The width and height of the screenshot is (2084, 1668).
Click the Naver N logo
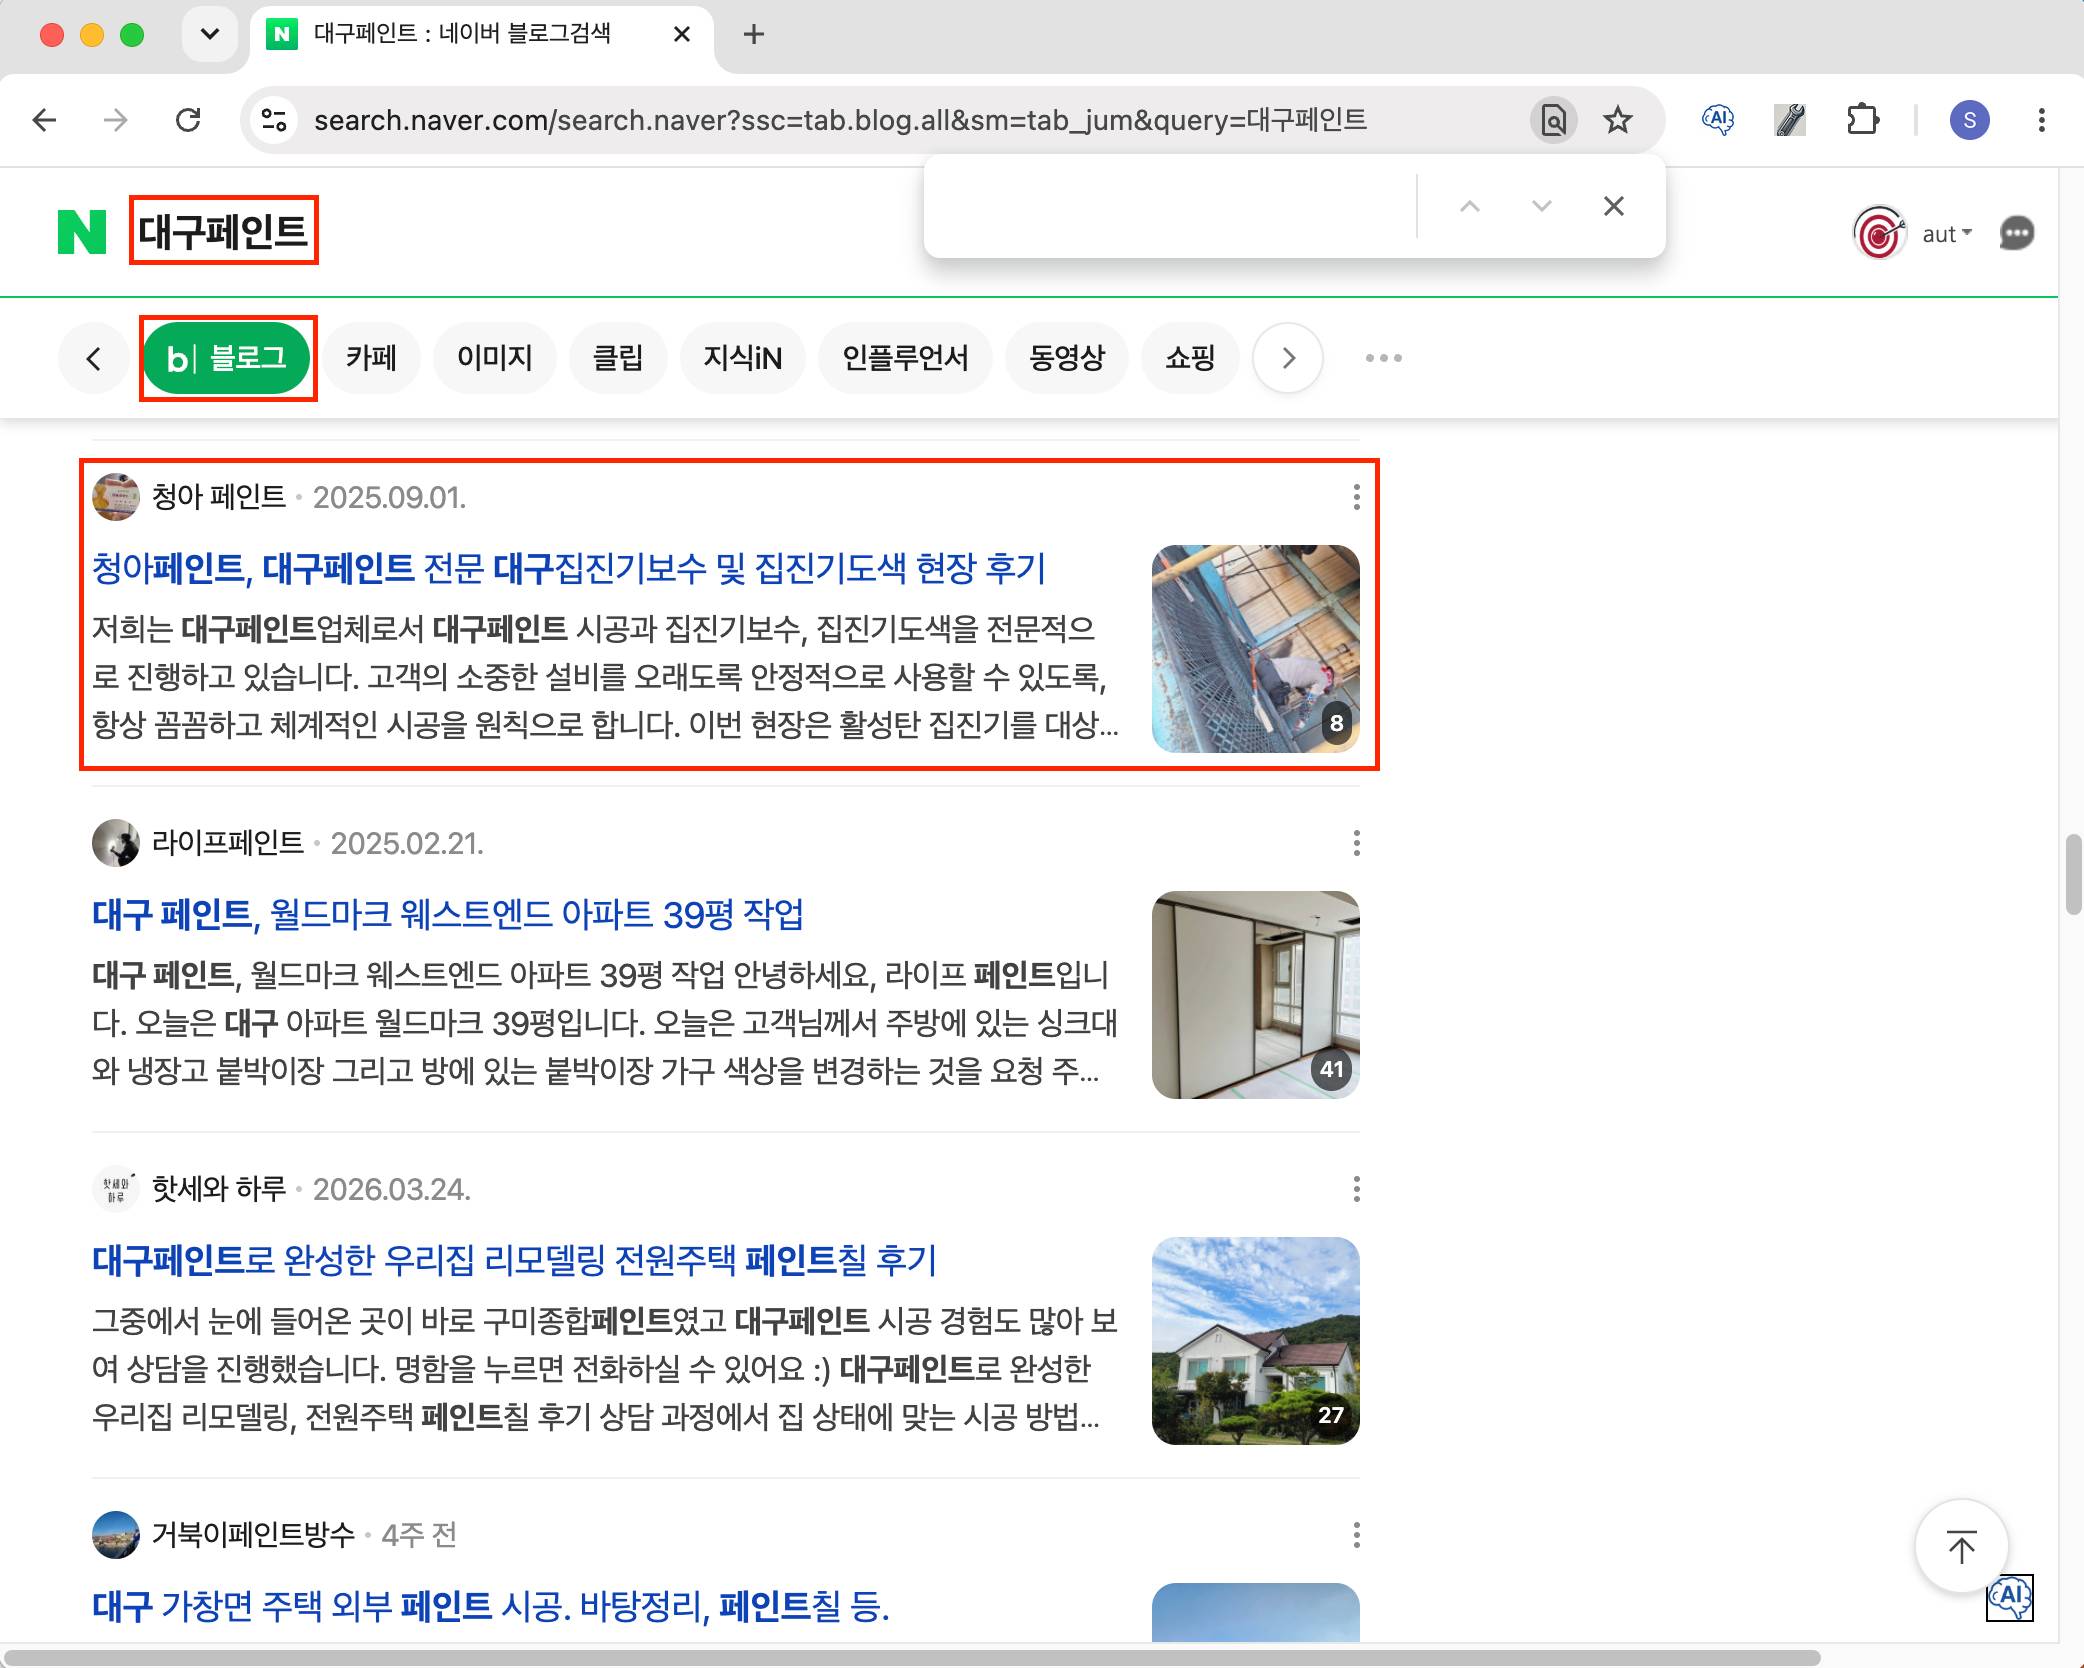82,232
